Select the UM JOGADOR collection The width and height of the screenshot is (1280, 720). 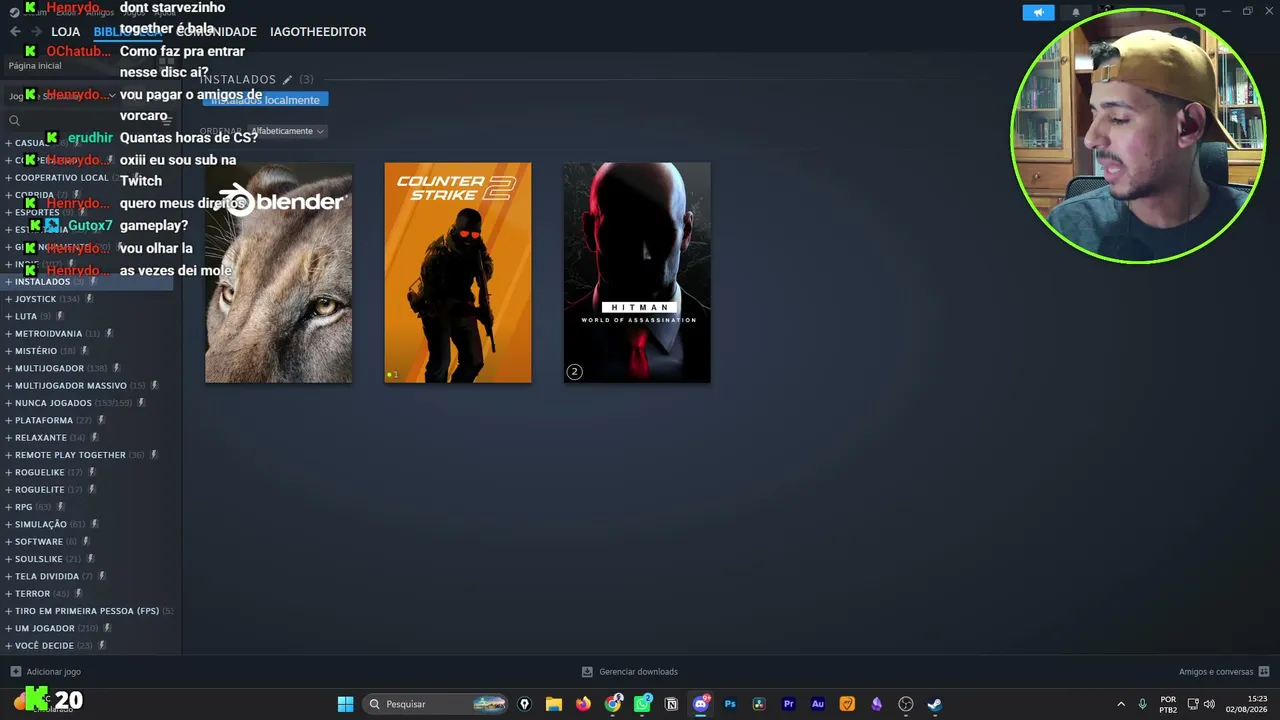45,629
